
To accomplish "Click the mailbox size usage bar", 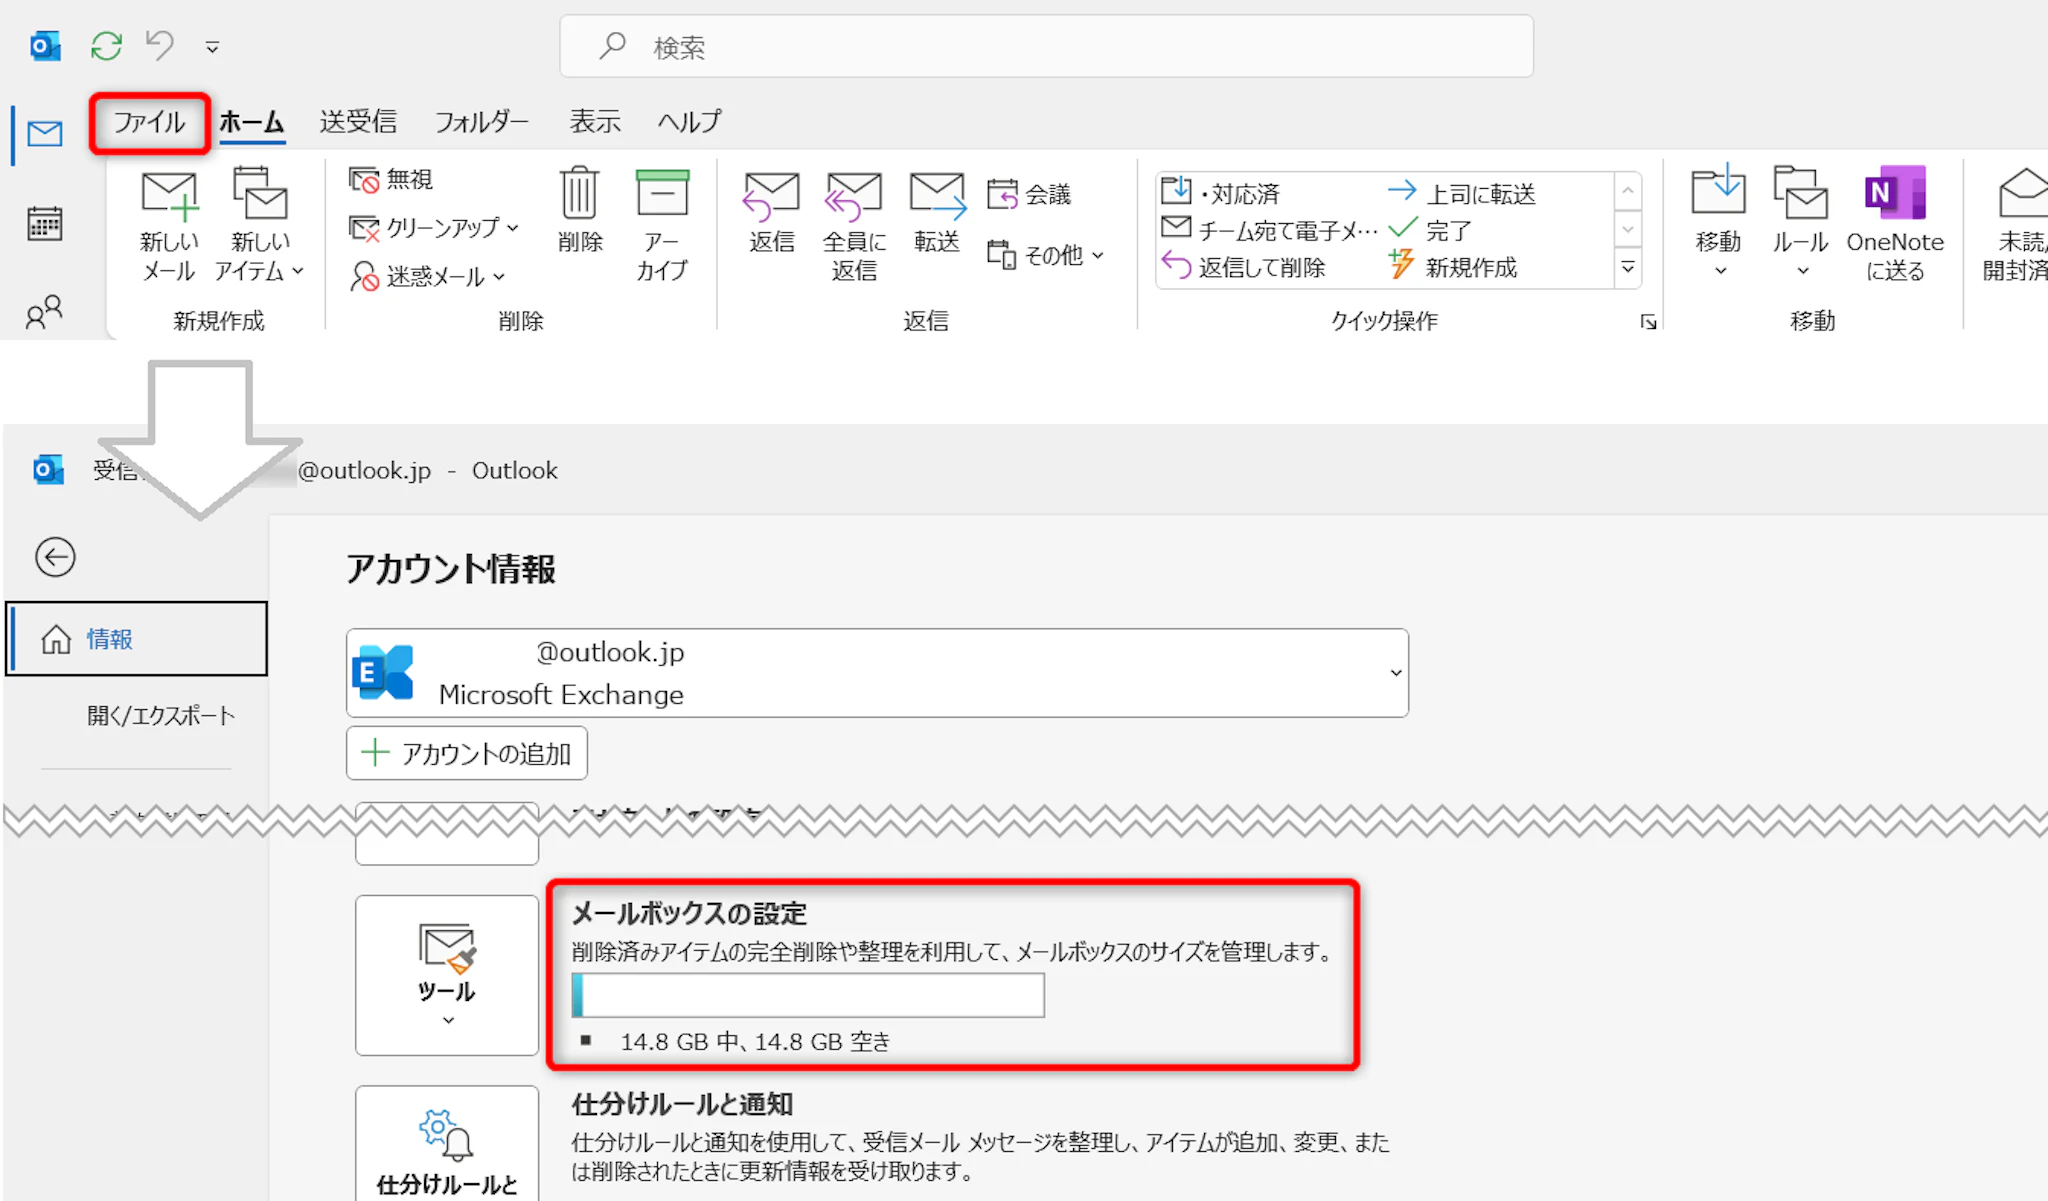I will (x=808, y=996).
